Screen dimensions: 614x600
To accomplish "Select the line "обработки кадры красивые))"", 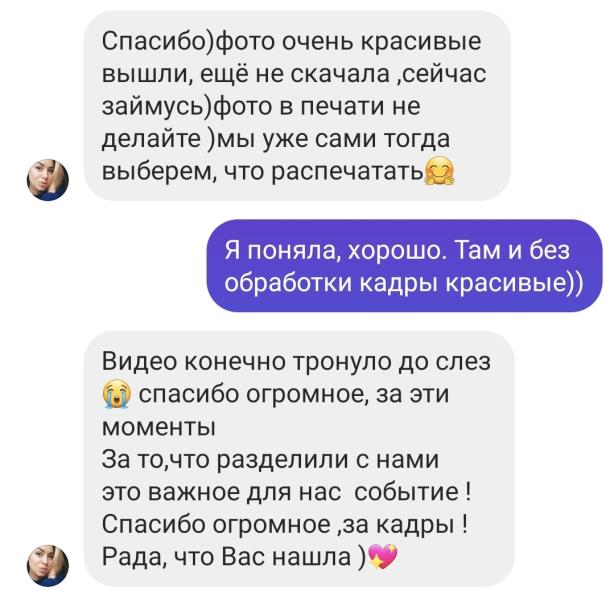I will point(404,282).
